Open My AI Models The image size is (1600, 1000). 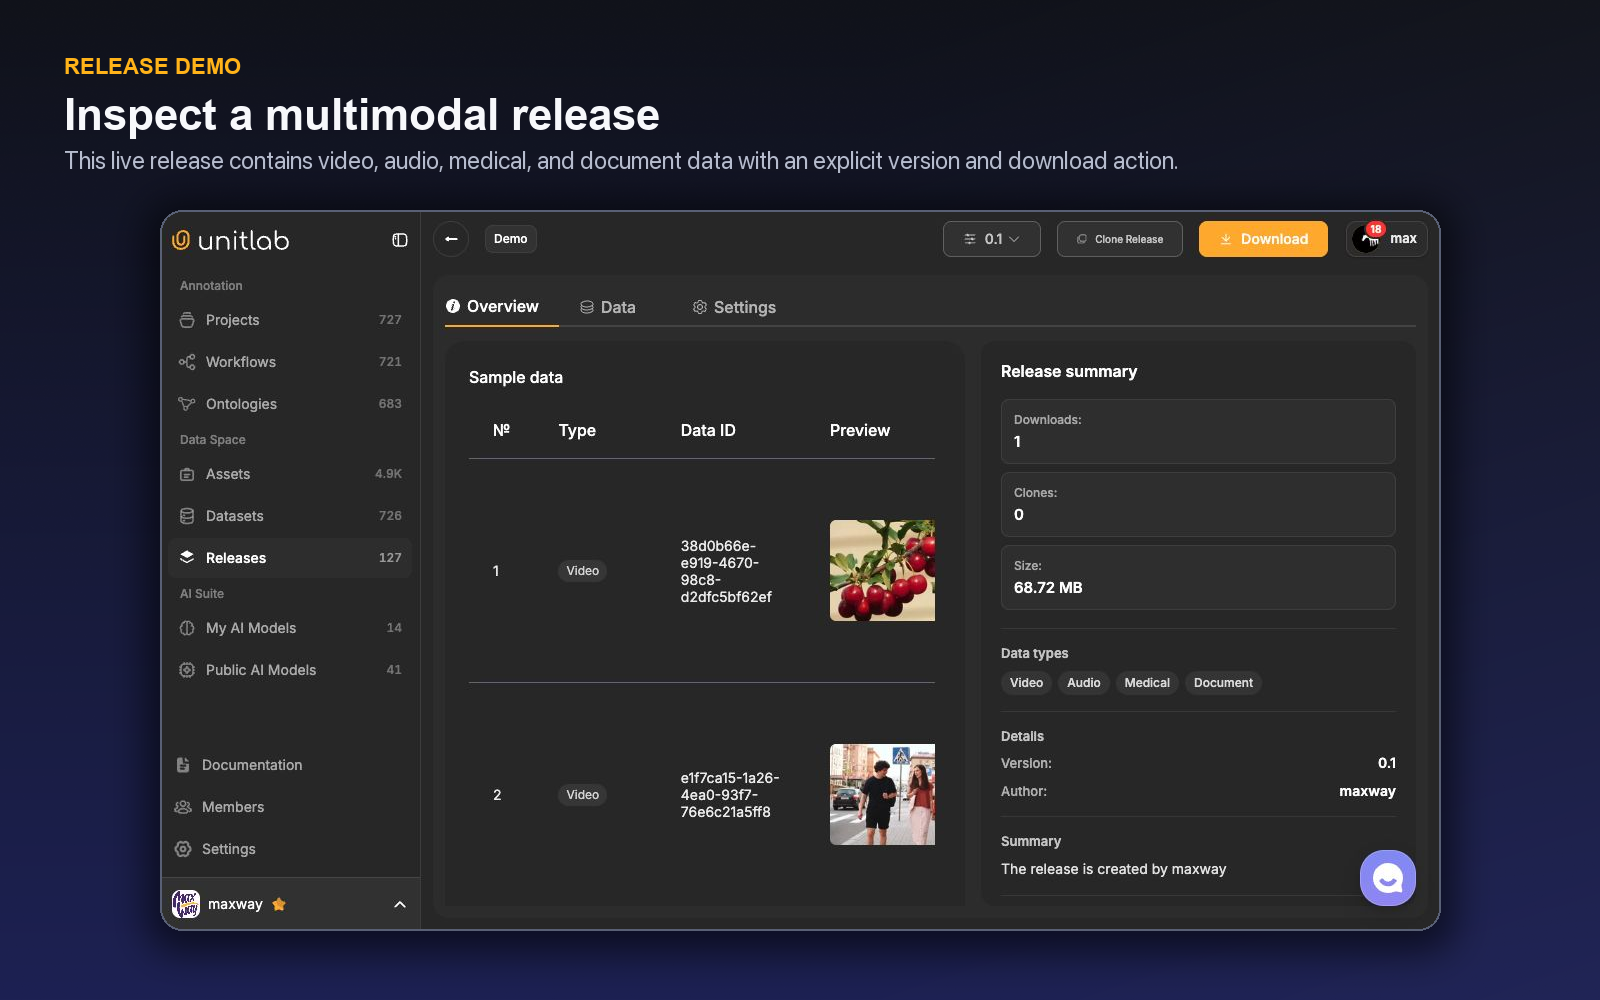point(291,628)
